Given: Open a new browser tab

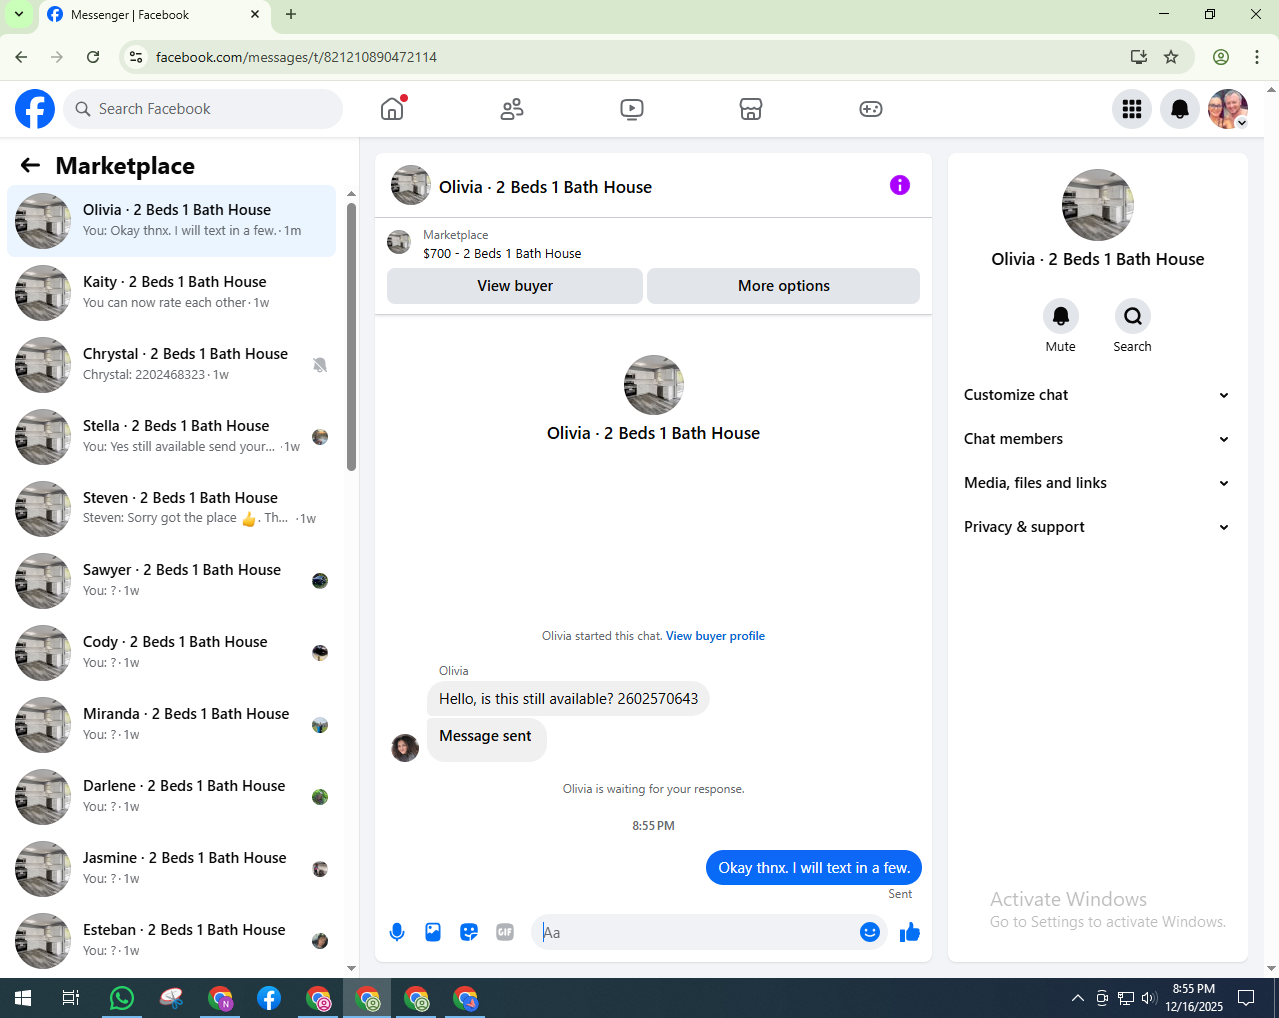Looking at the screenshot, I should click(291, 14).
